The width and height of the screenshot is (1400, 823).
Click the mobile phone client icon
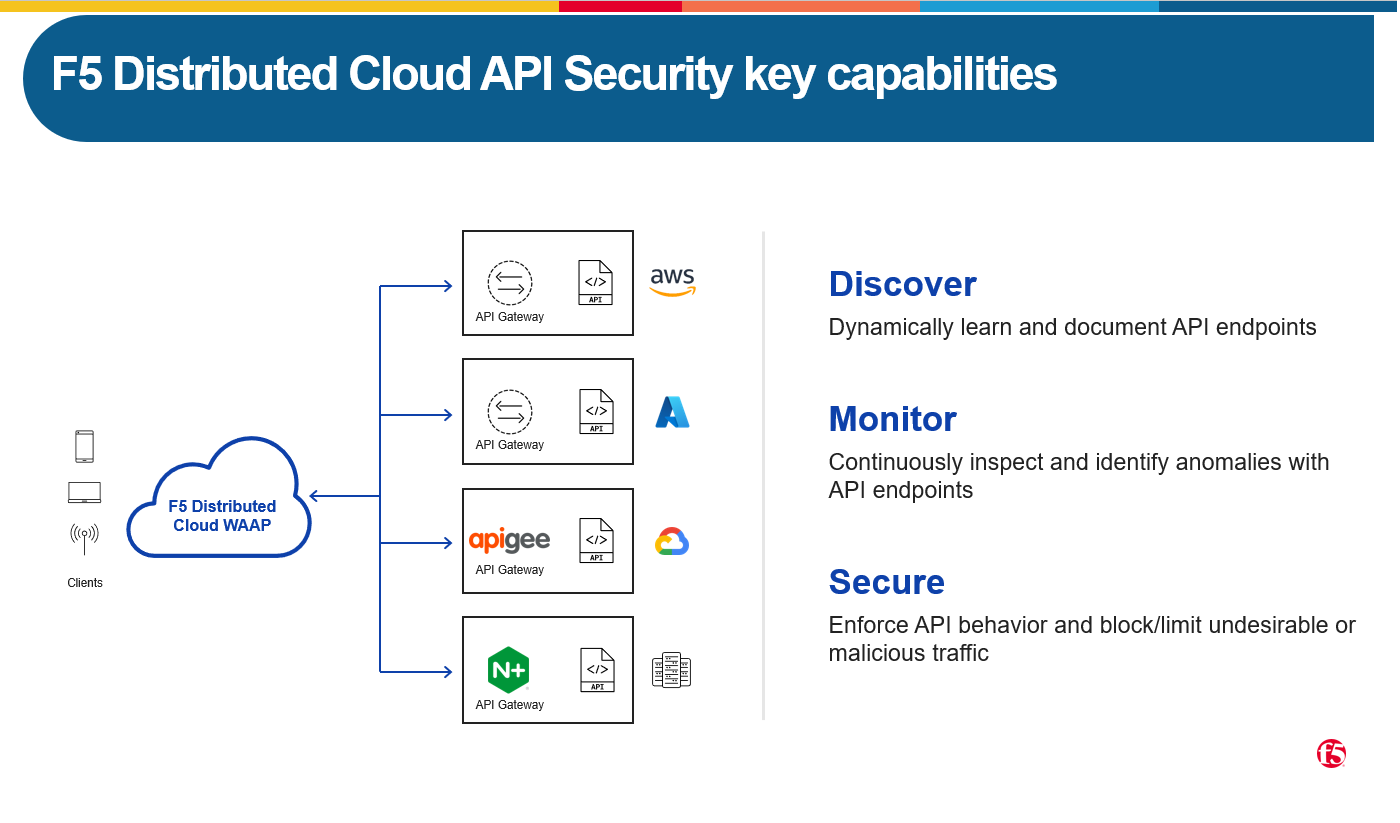coord(84,447)
